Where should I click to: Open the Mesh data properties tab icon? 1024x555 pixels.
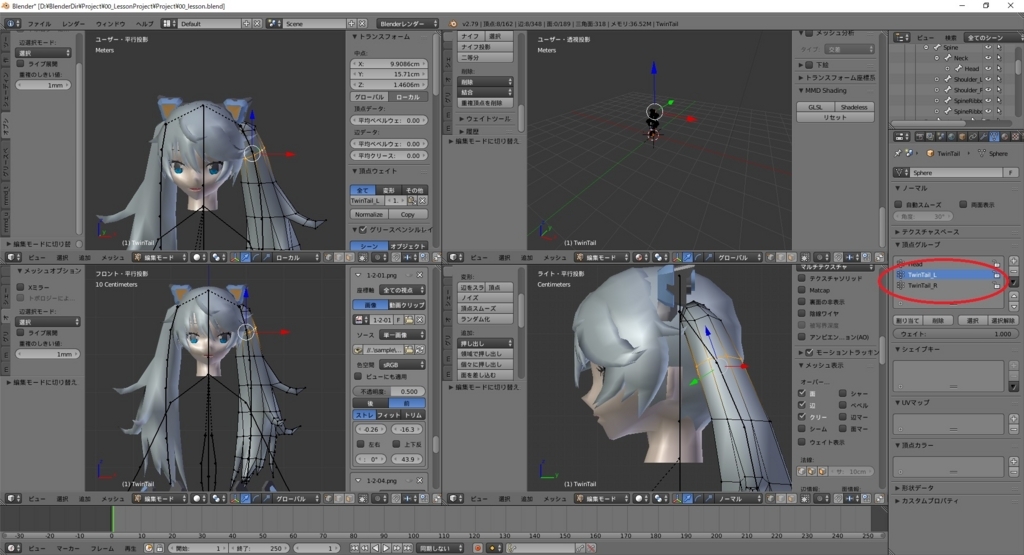coord(994,137)
